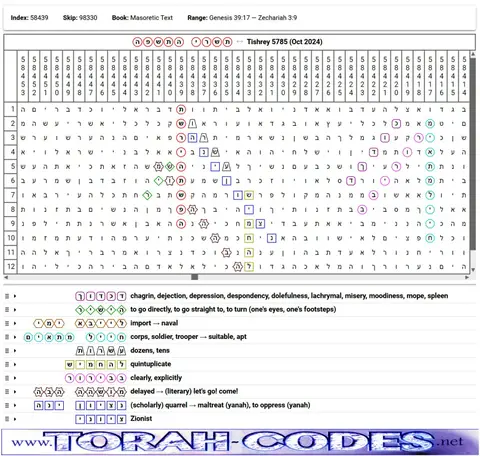The width and height of the screenshot is (480, 456).
Task: Click column header 58453
Action: pos(23,76)
